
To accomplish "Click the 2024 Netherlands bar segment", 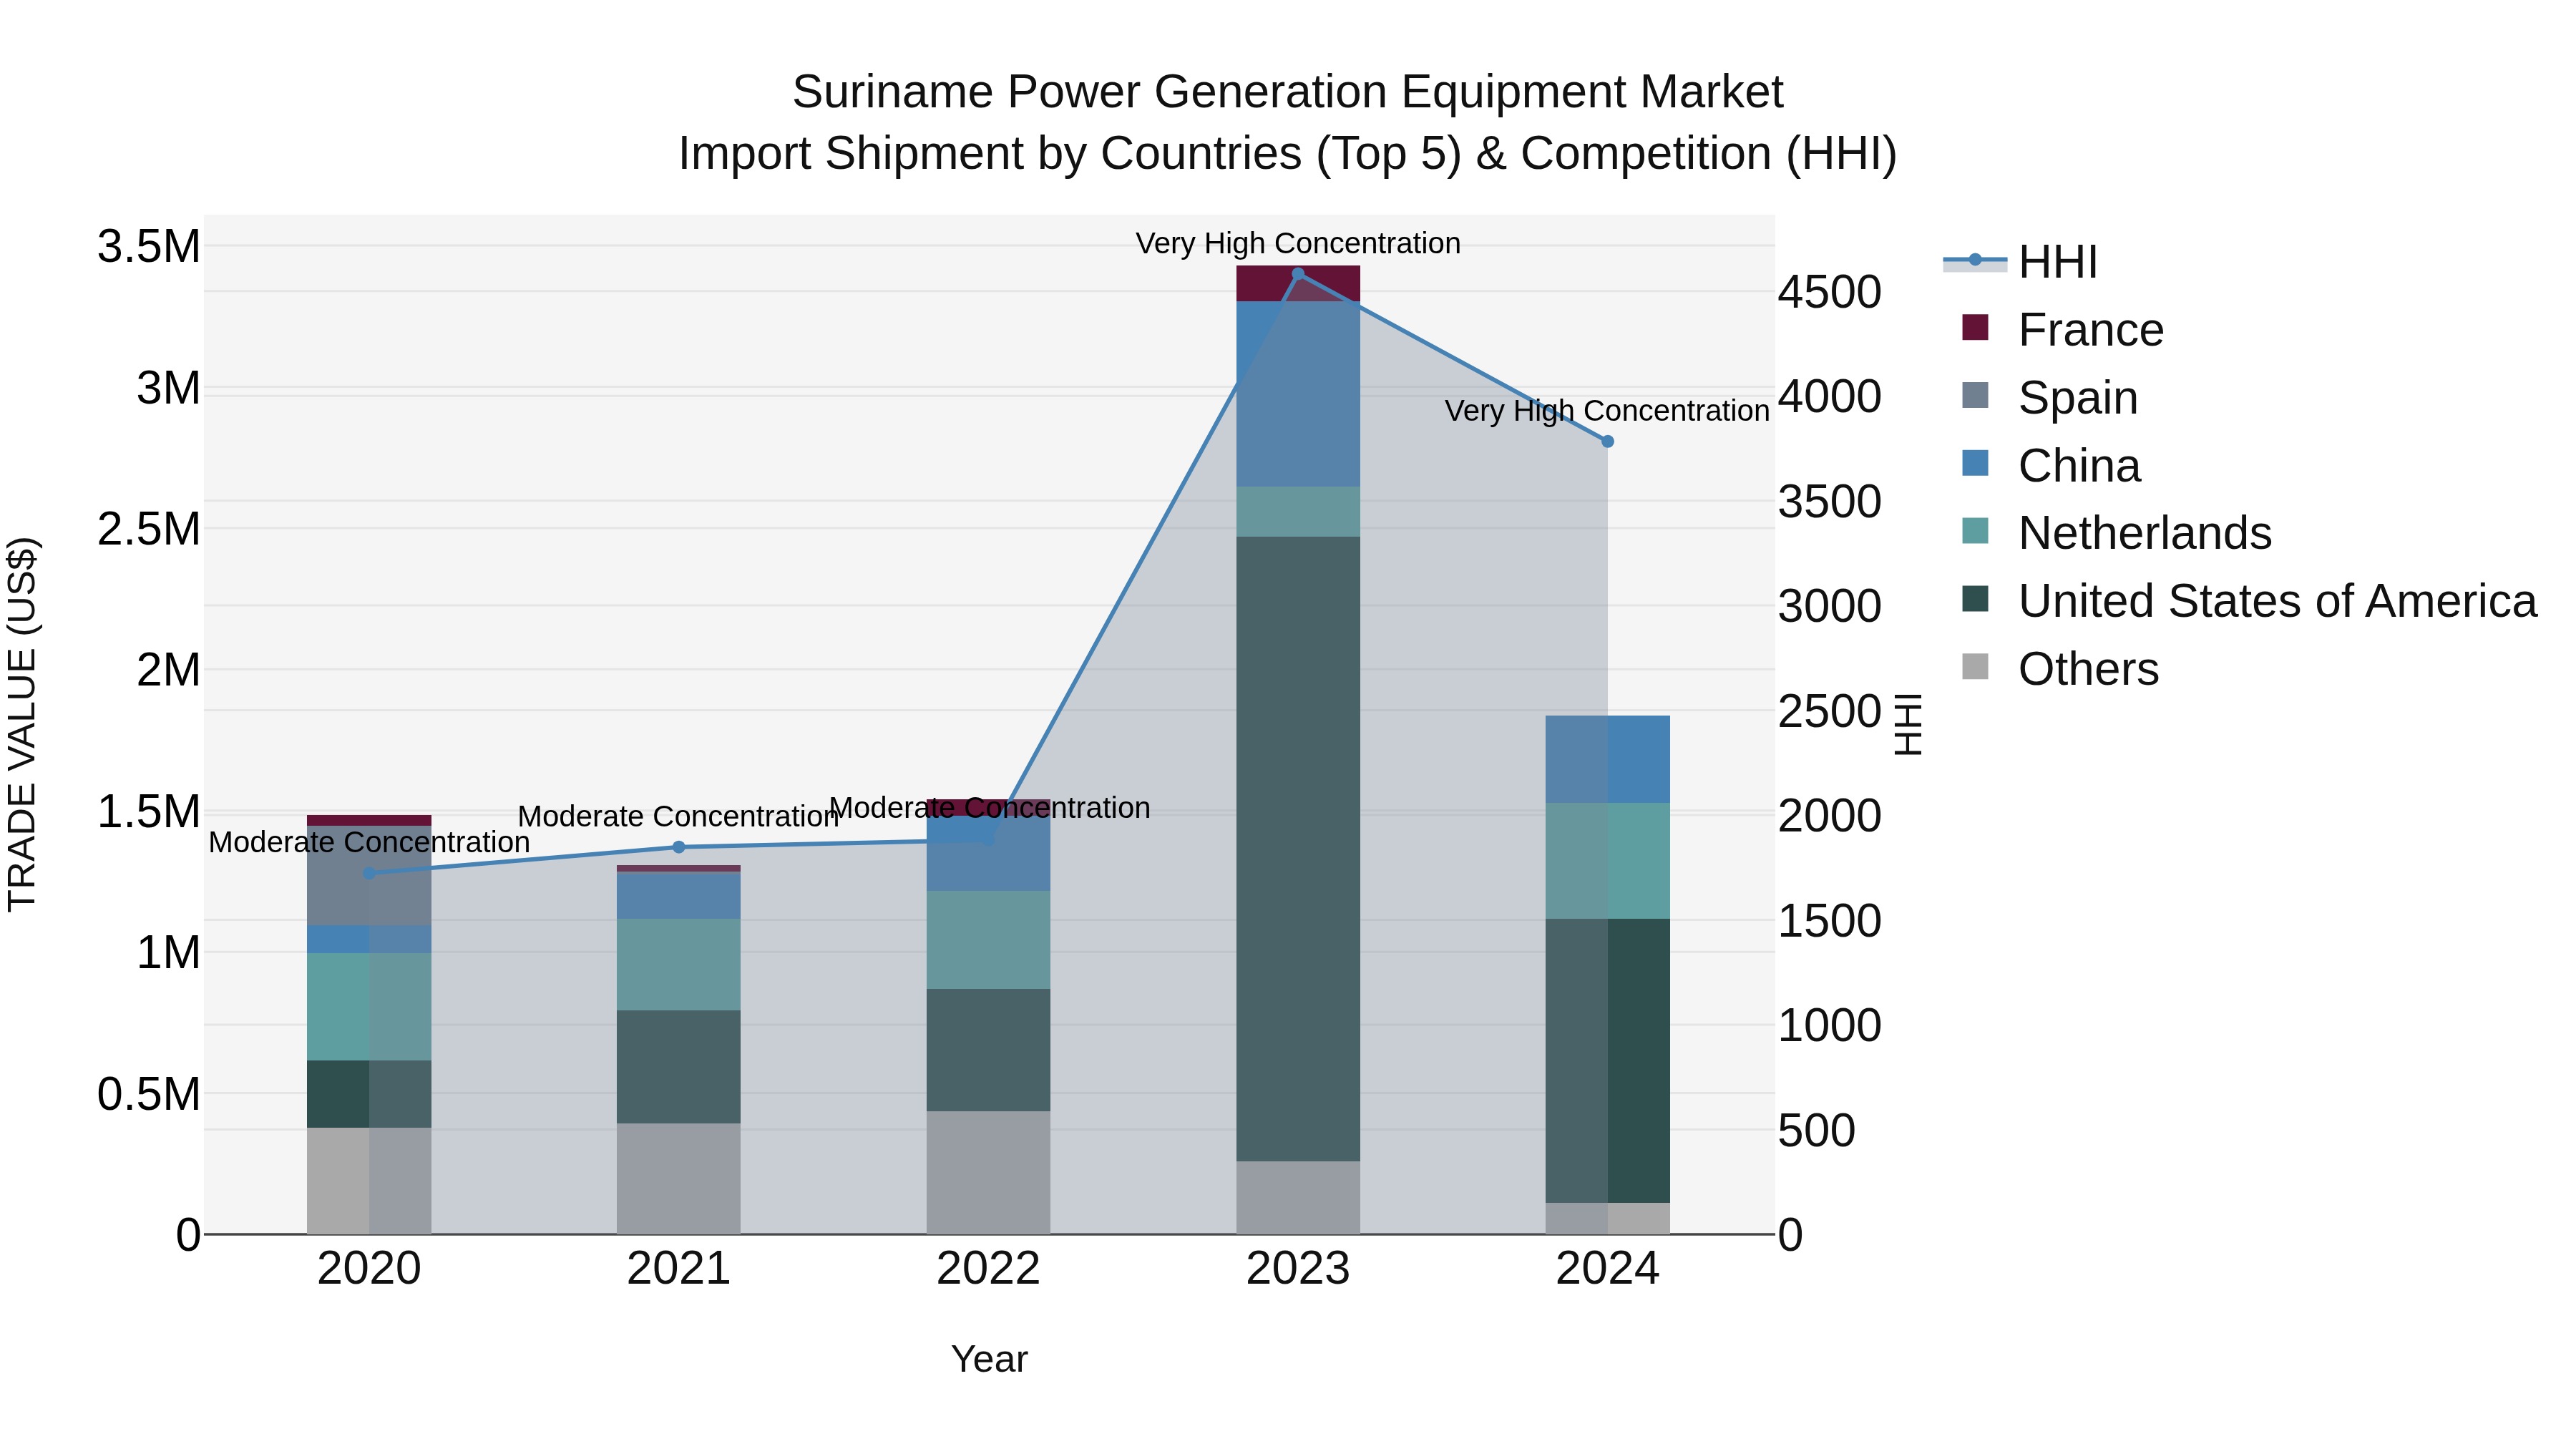I will [x=1608, y=861].
